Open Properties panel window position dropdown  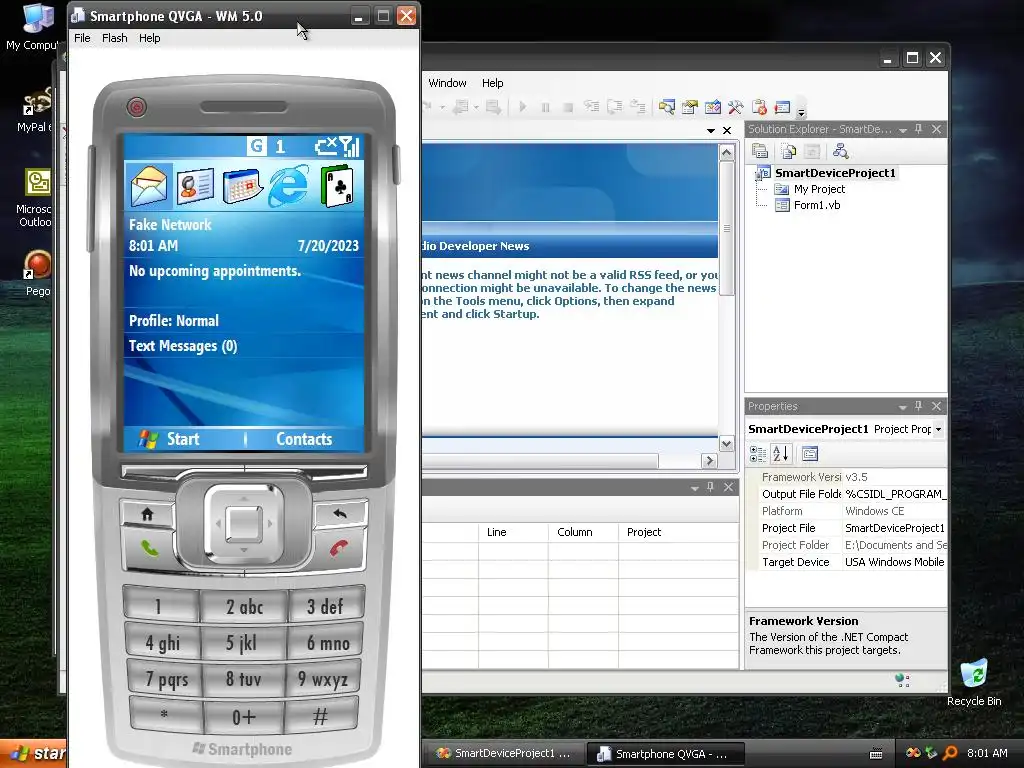click(x=903, y=407)
